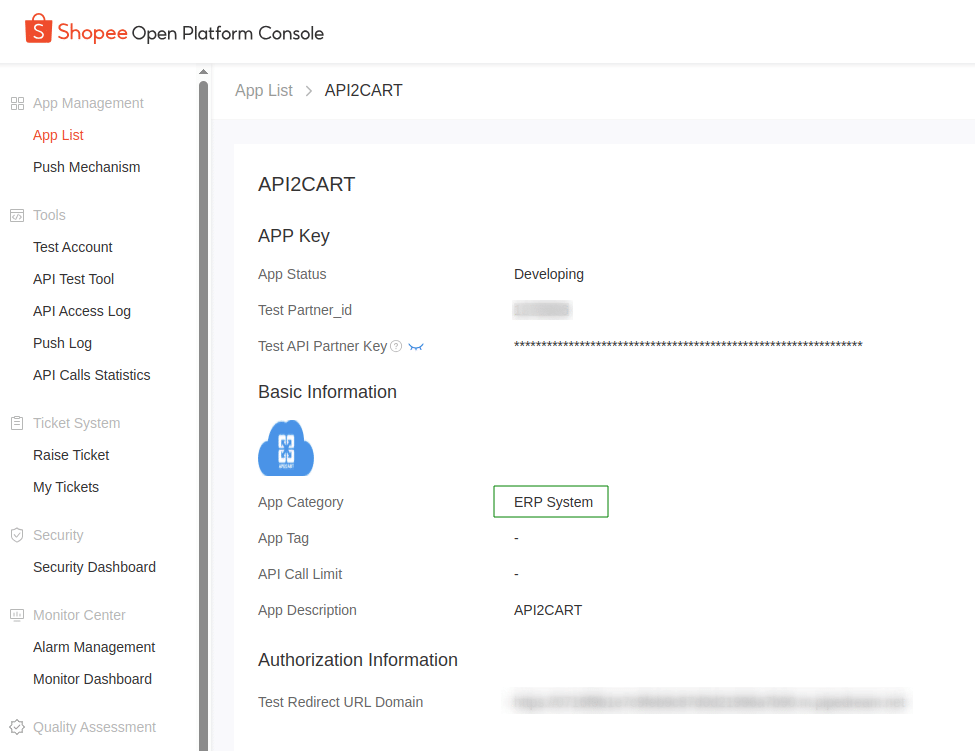Image resolution: width=975 pixels, height=751 pixels.
Task: Open the API Test Tool page
Action: point(73,279)
